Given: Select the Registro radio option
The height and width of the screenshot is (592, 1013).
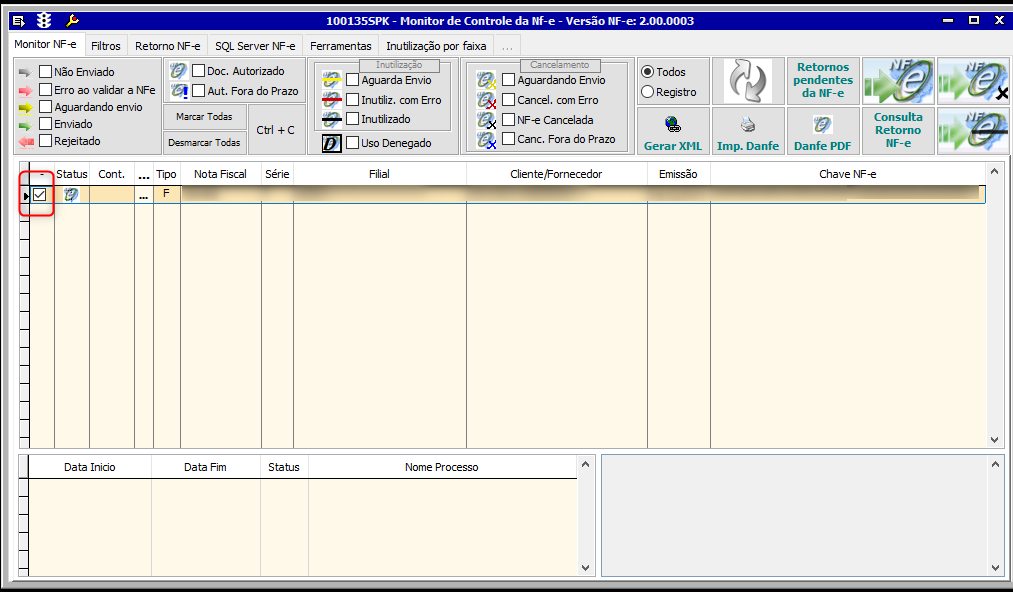Looking at the screenshot, I should [648, 92].
